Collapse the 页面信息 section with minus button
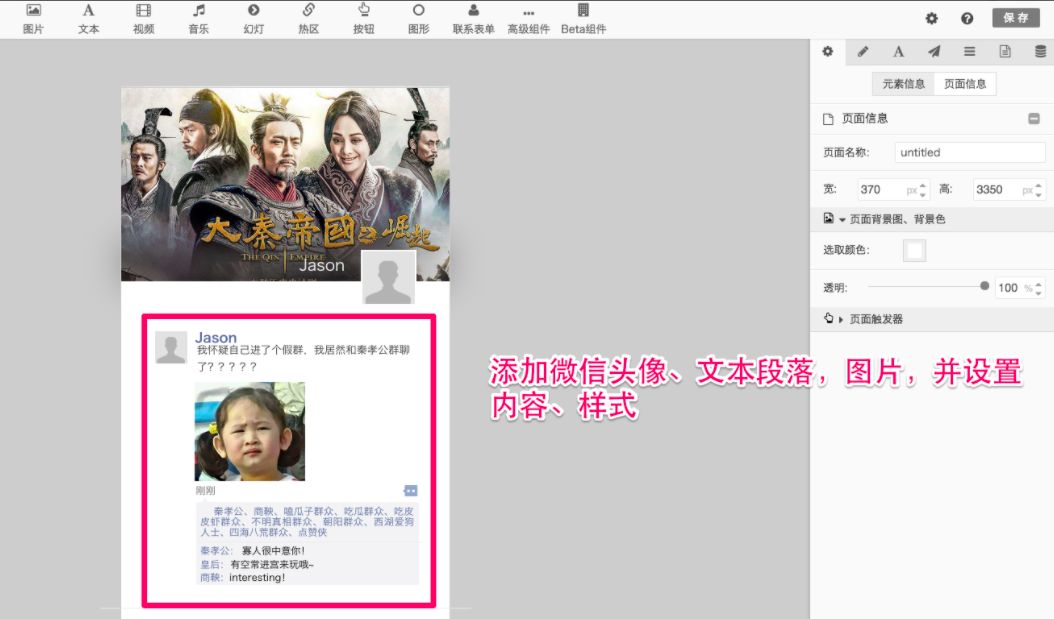 click(1033, 119)
